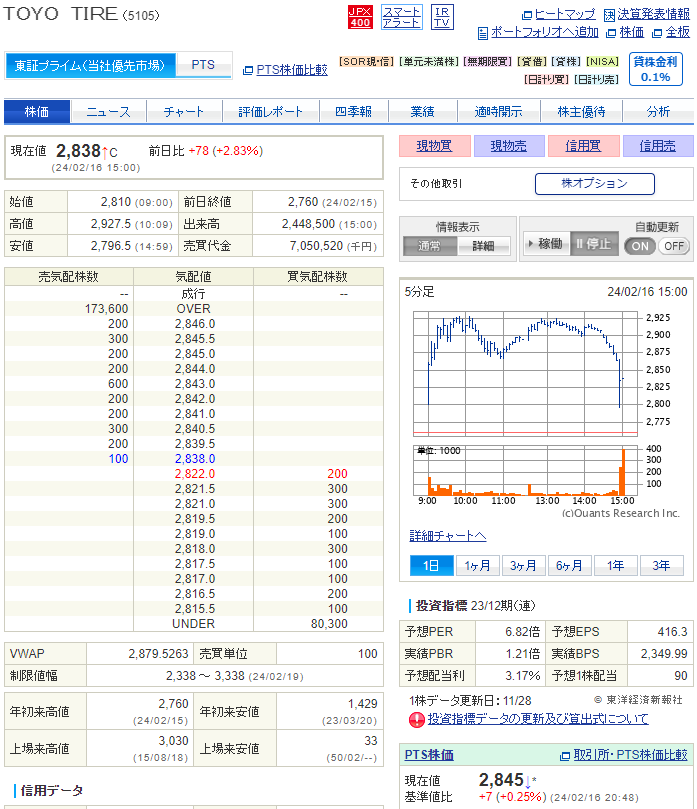Click the red warning icon beside 投資指標データ

[417, 719]
